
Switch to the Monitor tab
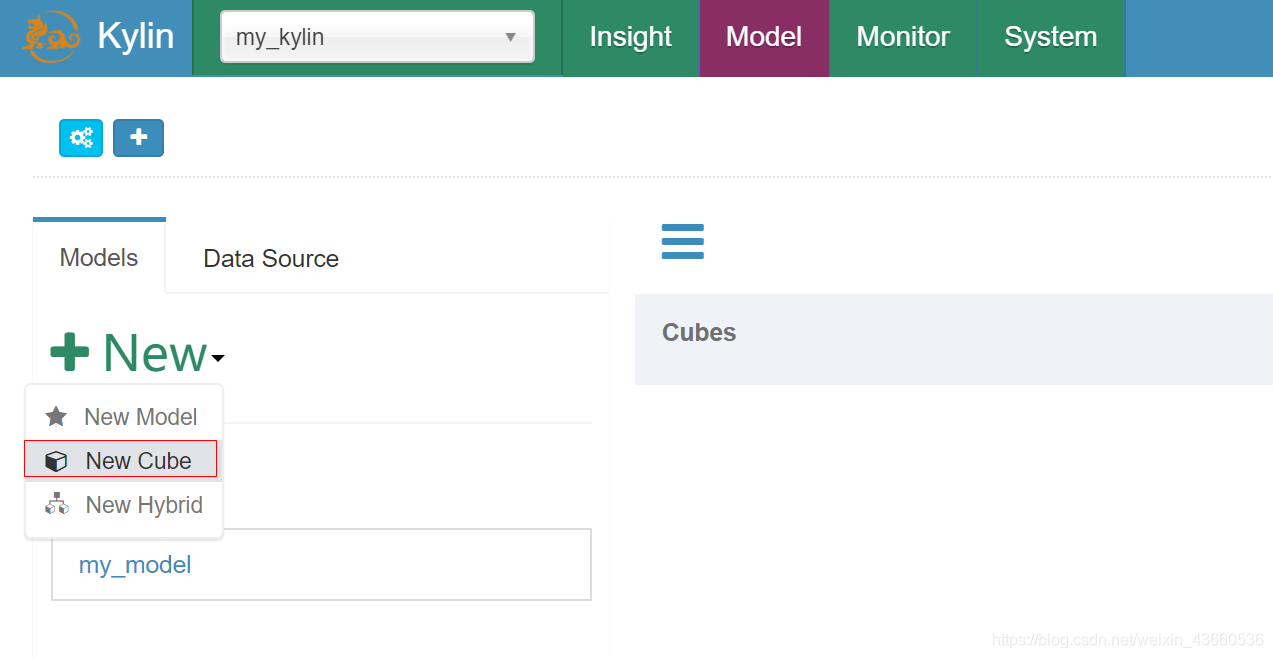pos(903,38)
